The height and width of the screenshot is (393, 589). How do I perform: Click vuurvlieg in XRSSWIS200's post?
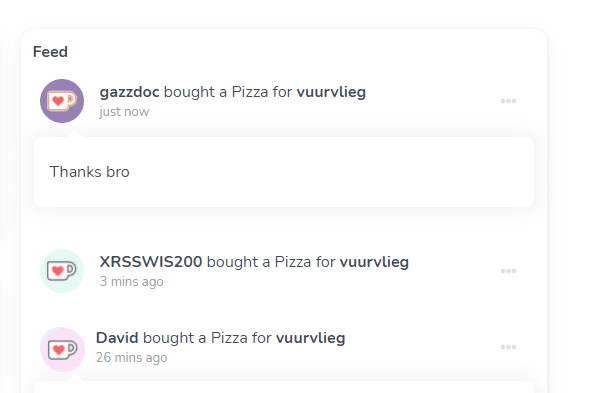[x=374, y=261]
